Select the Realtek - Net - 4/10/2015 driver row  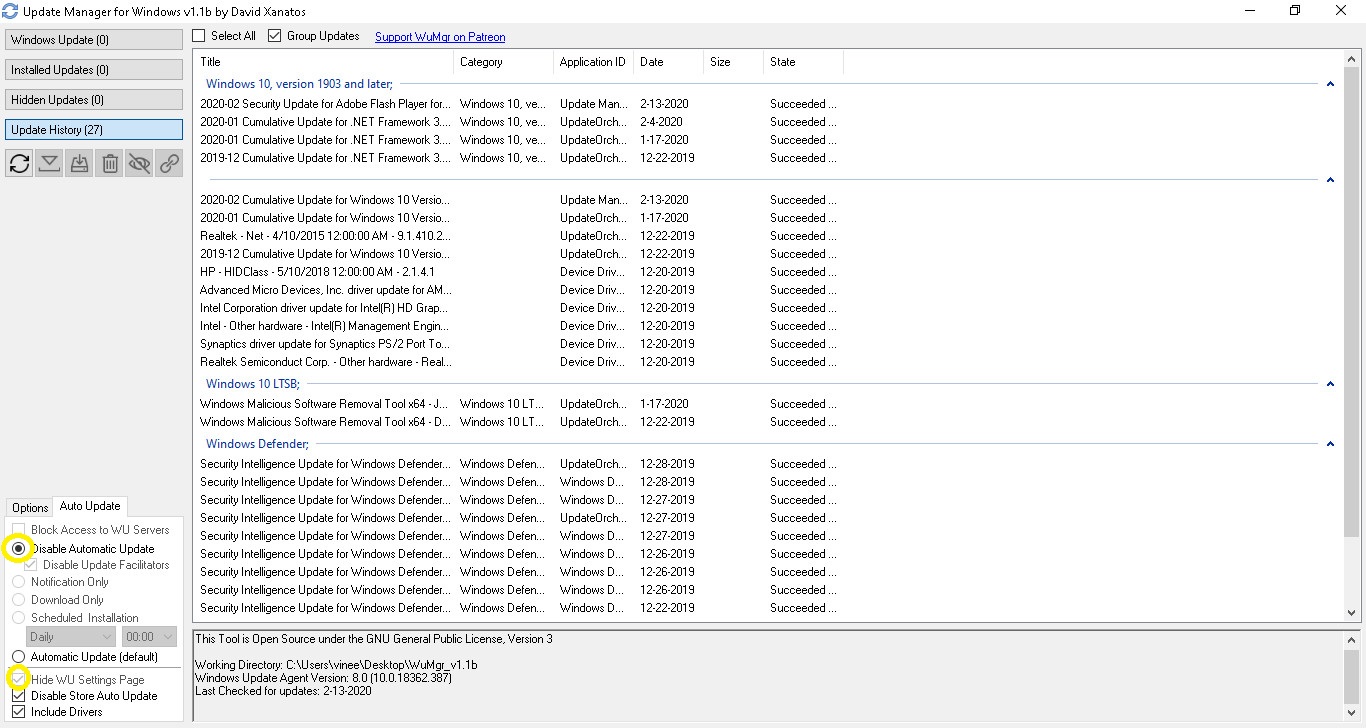coord(518,236)
